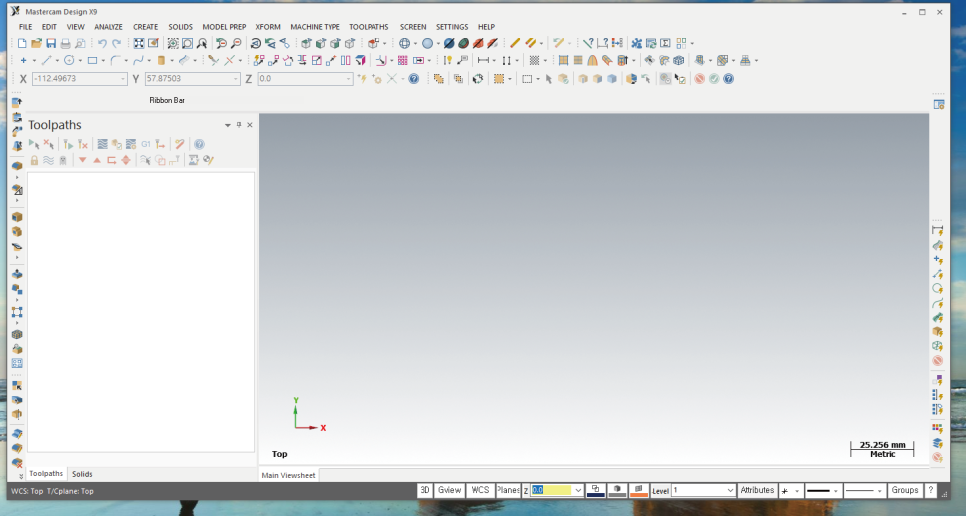Open the Level number dropdown
The image size is (966, 516).
click(x=730, y=491)
